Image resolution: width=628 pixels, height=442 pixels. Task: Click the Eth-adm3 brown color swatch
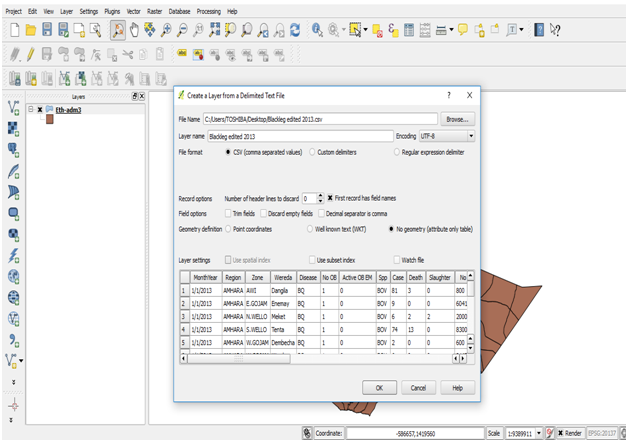click(x=49, y=120)
